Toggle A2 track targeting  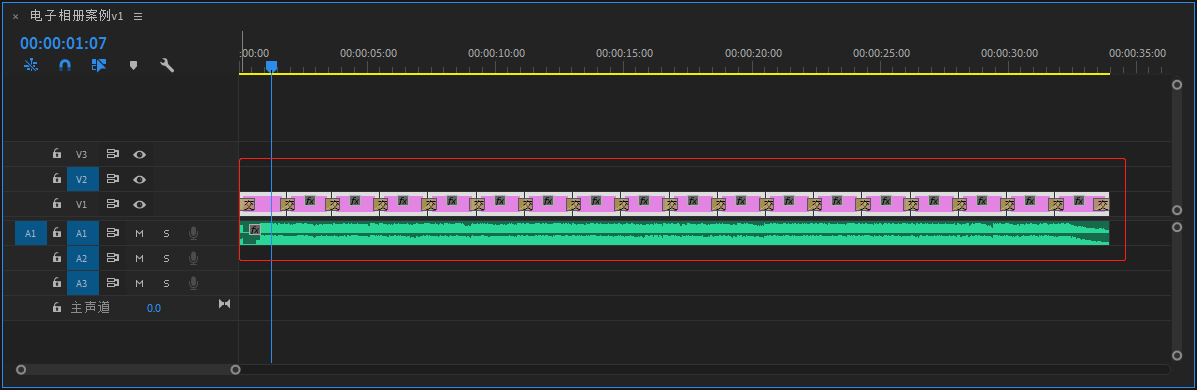click(x=82, y=258)
